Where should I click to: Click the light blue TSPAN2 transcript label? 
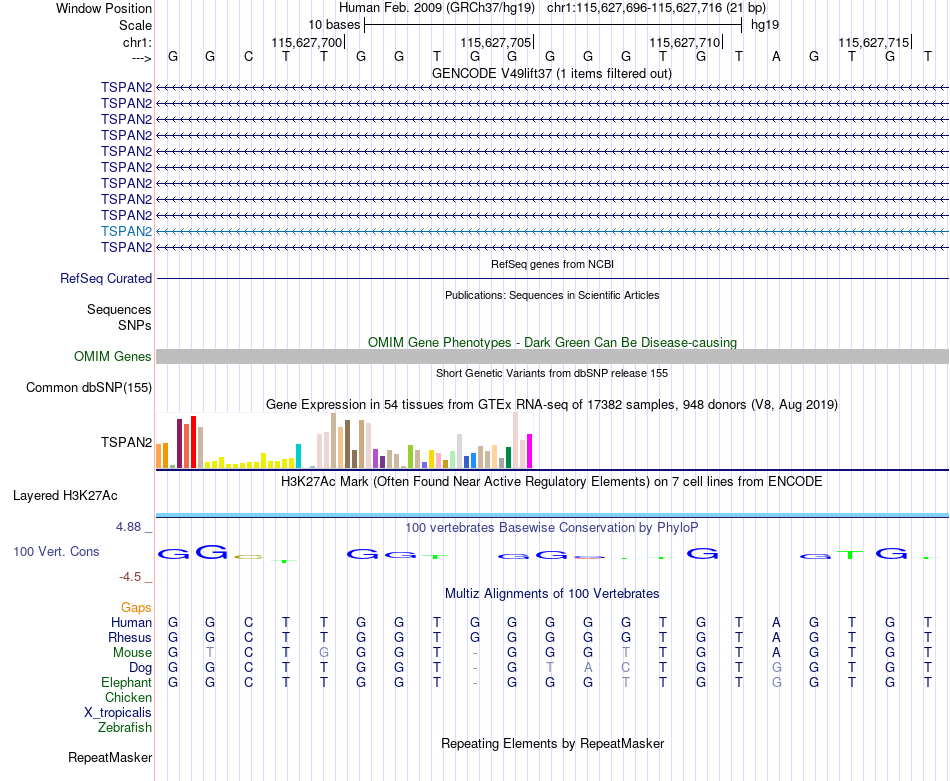(126, 231)
